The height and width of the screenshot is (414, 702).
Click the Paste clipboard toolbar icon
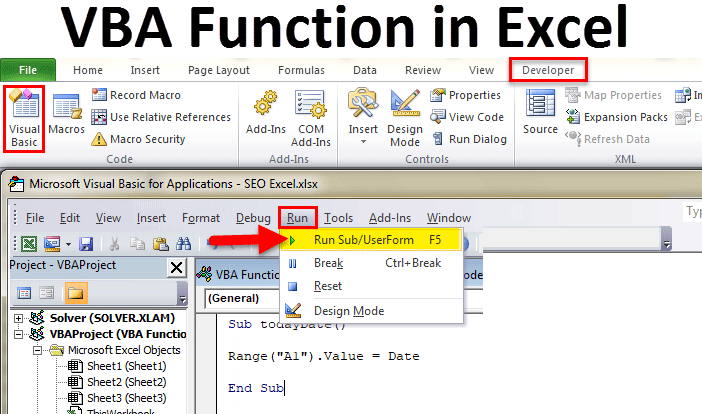(161, 244)
